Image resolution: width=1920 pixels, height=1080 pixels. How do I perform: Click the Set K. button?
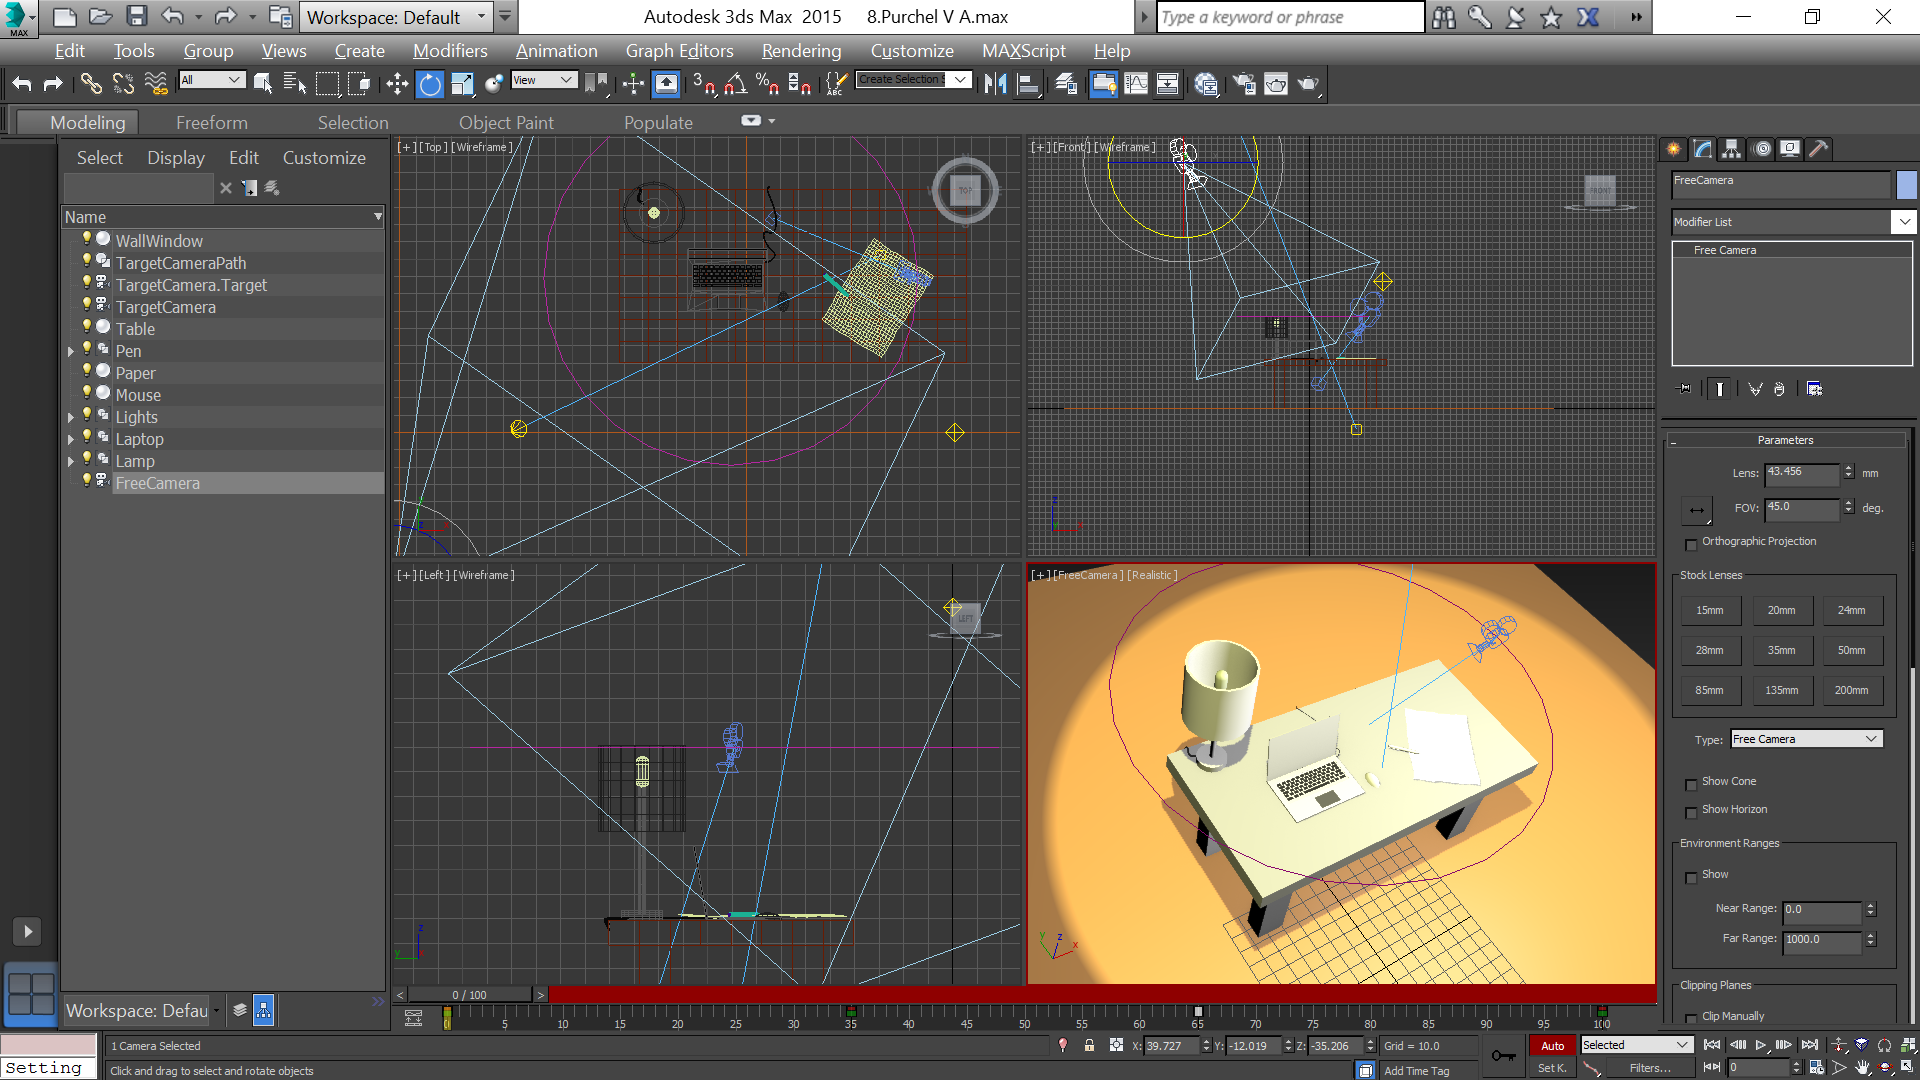click(x=1552, y=1068)
